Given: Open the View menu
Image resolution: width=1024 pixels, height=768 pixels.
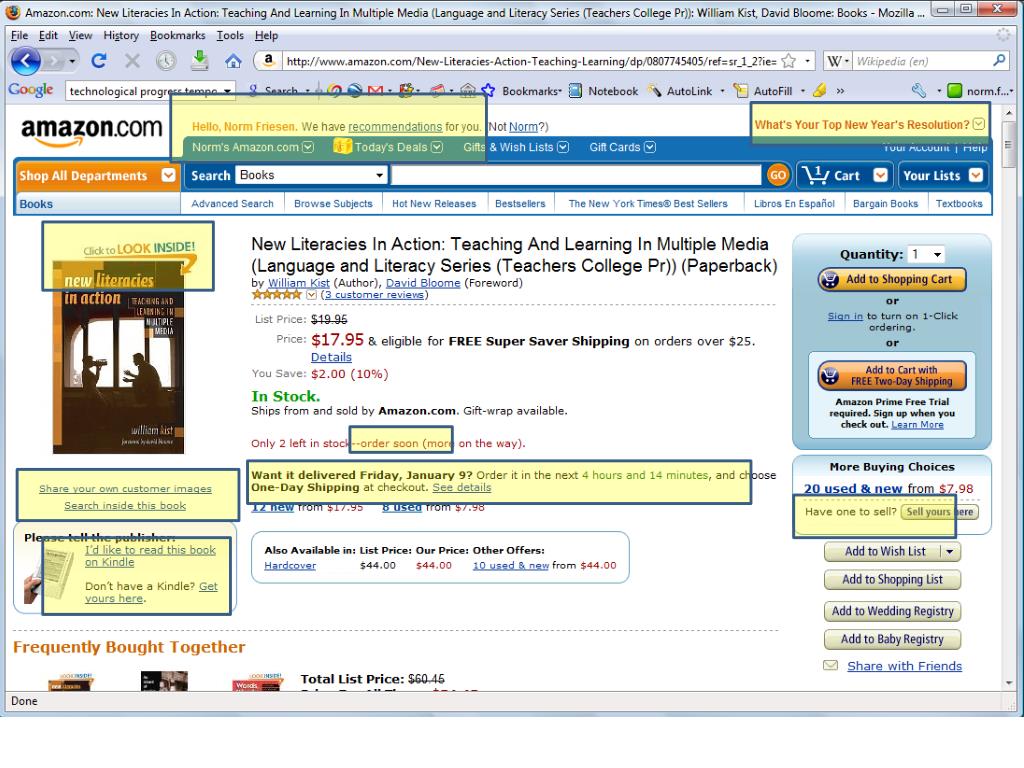Looking at the screenshot, I should point(80,35).
